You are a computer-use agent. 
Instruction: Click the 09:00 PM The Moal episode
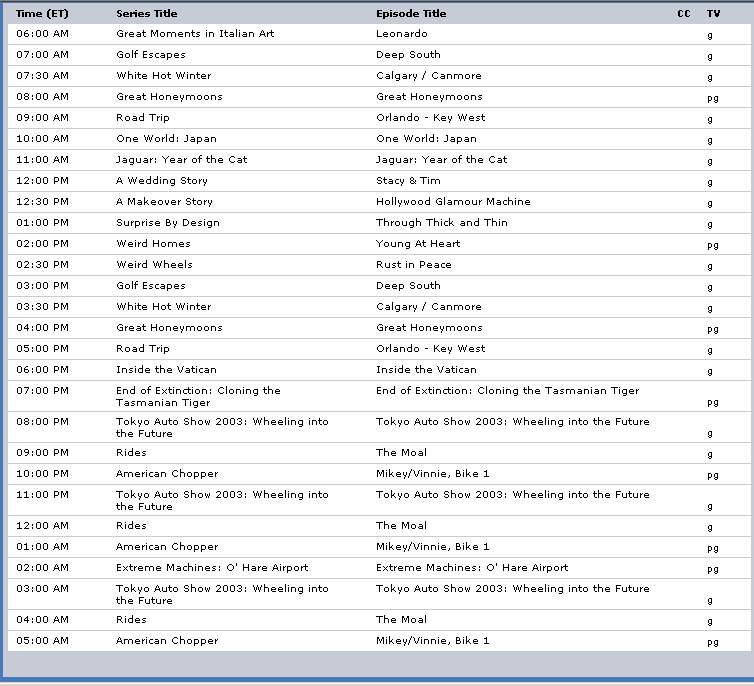(x=402, y=453)
